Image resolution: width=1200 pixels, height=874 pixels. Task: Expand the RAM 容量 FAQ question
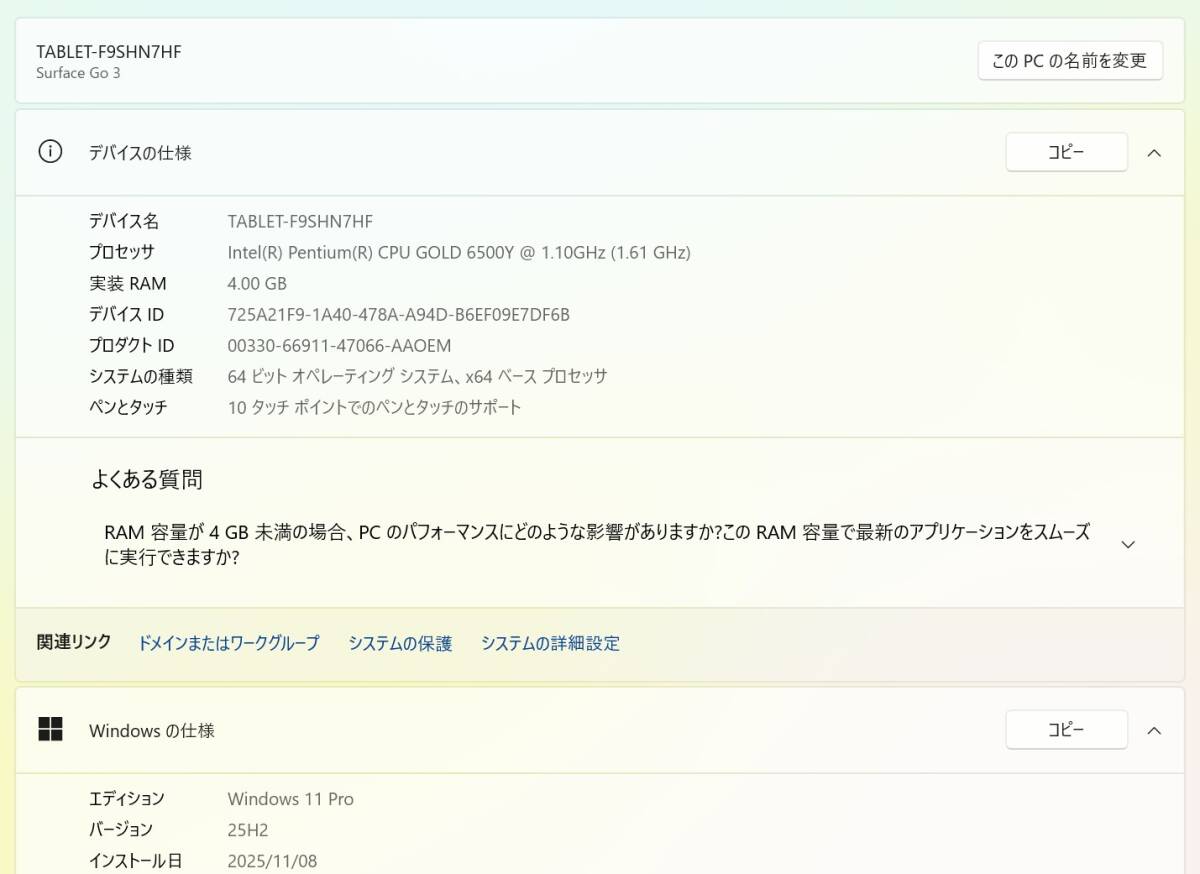1127,544
